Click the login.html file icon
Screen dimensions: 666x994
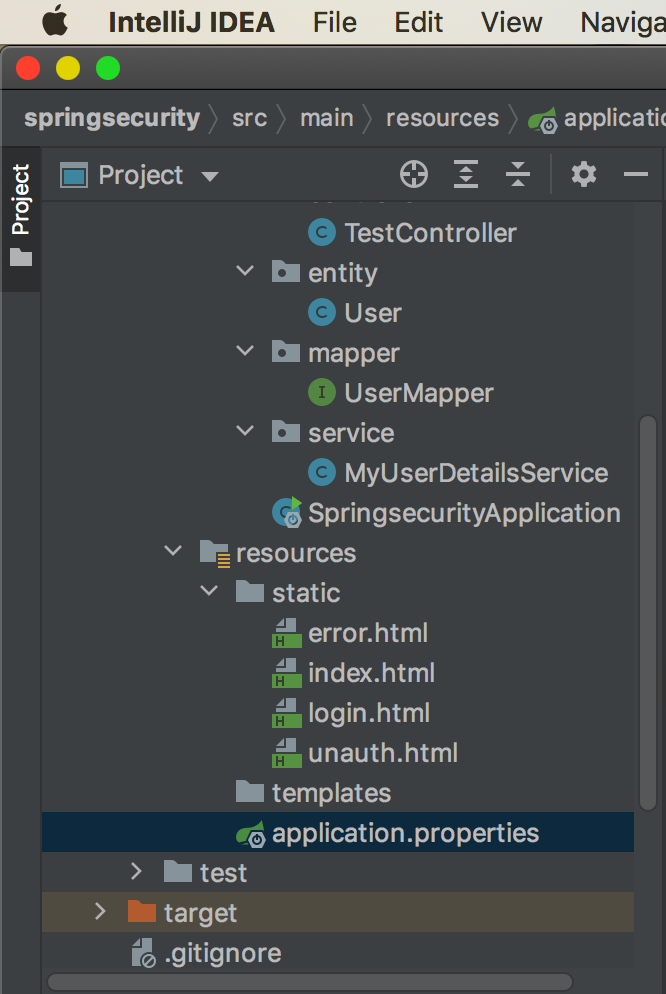point(286,713)
